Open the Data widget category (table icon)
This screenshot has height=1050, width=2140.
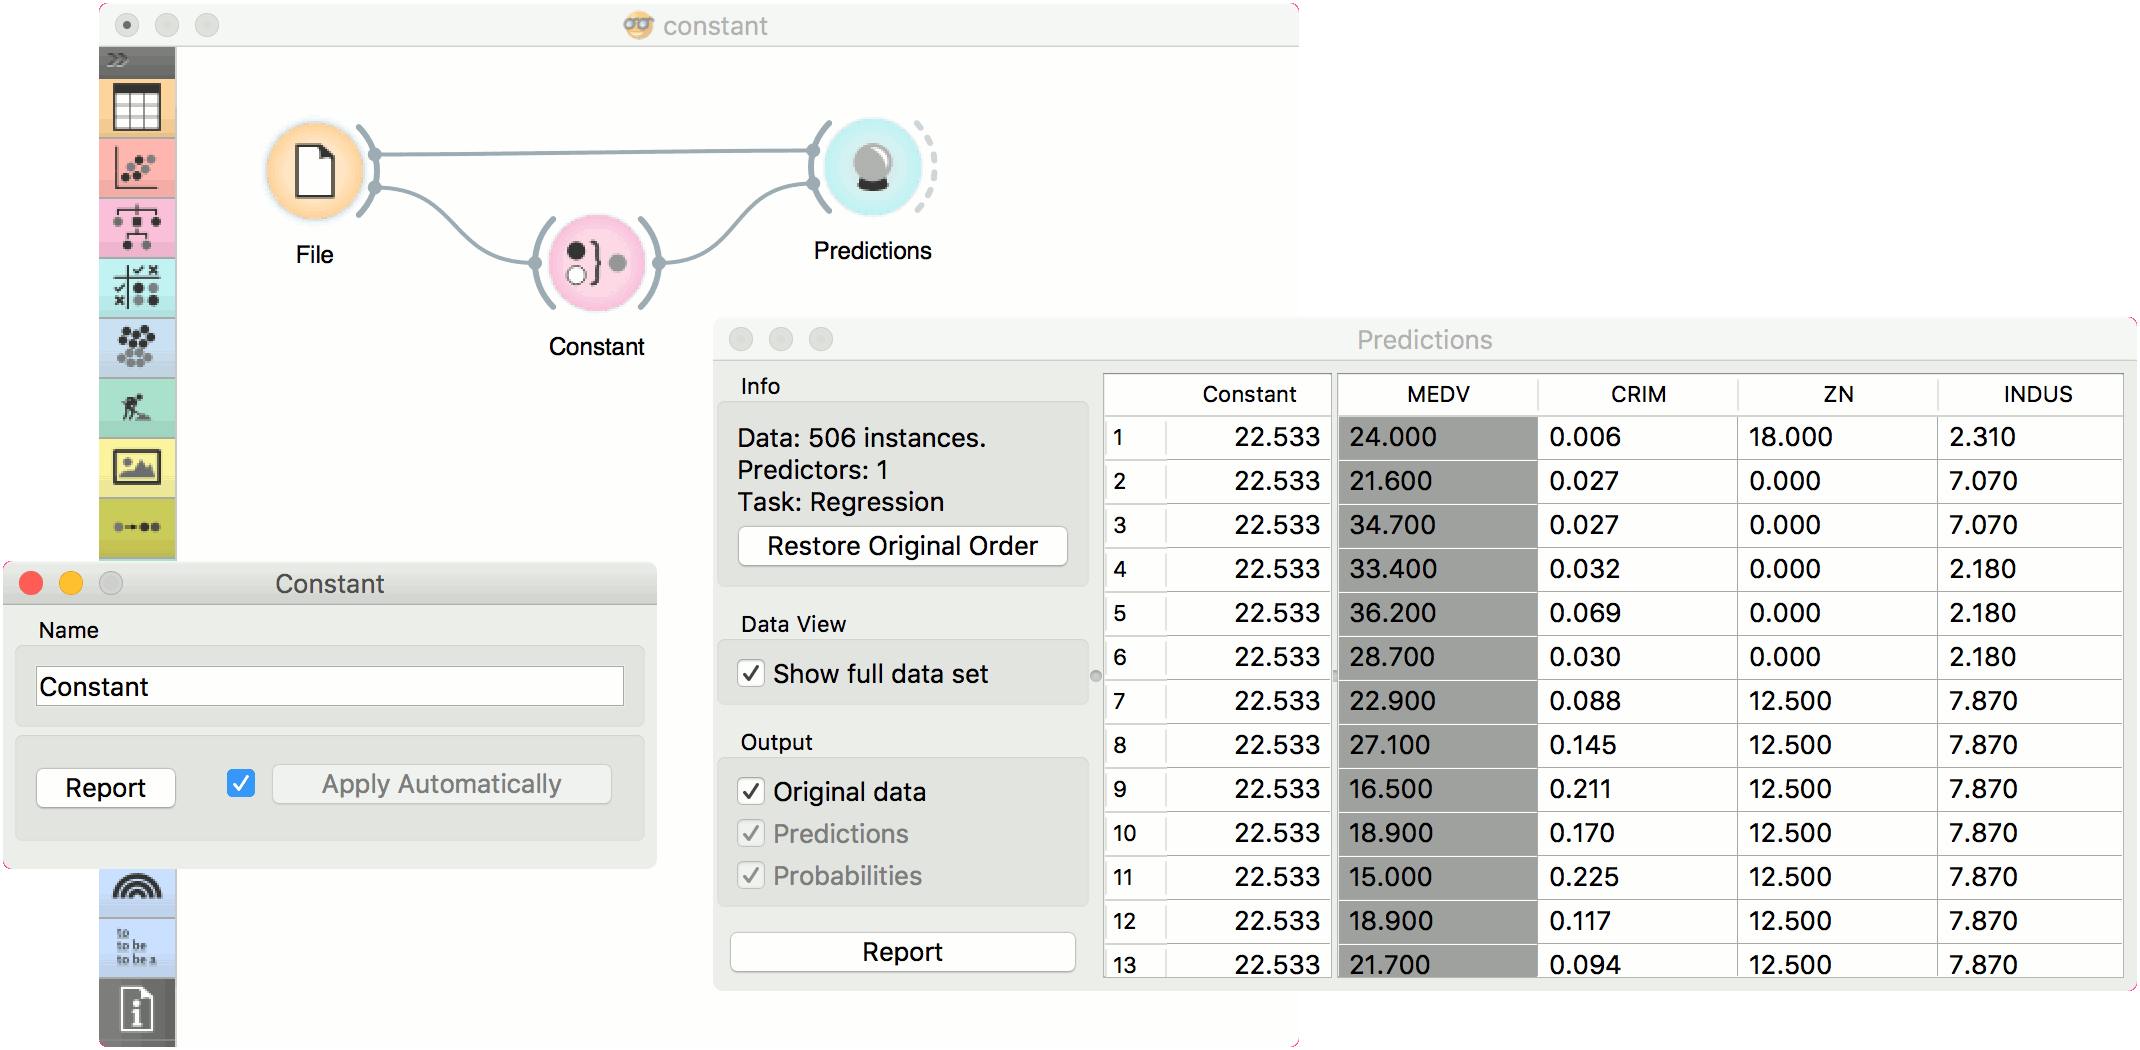(137, 108)
